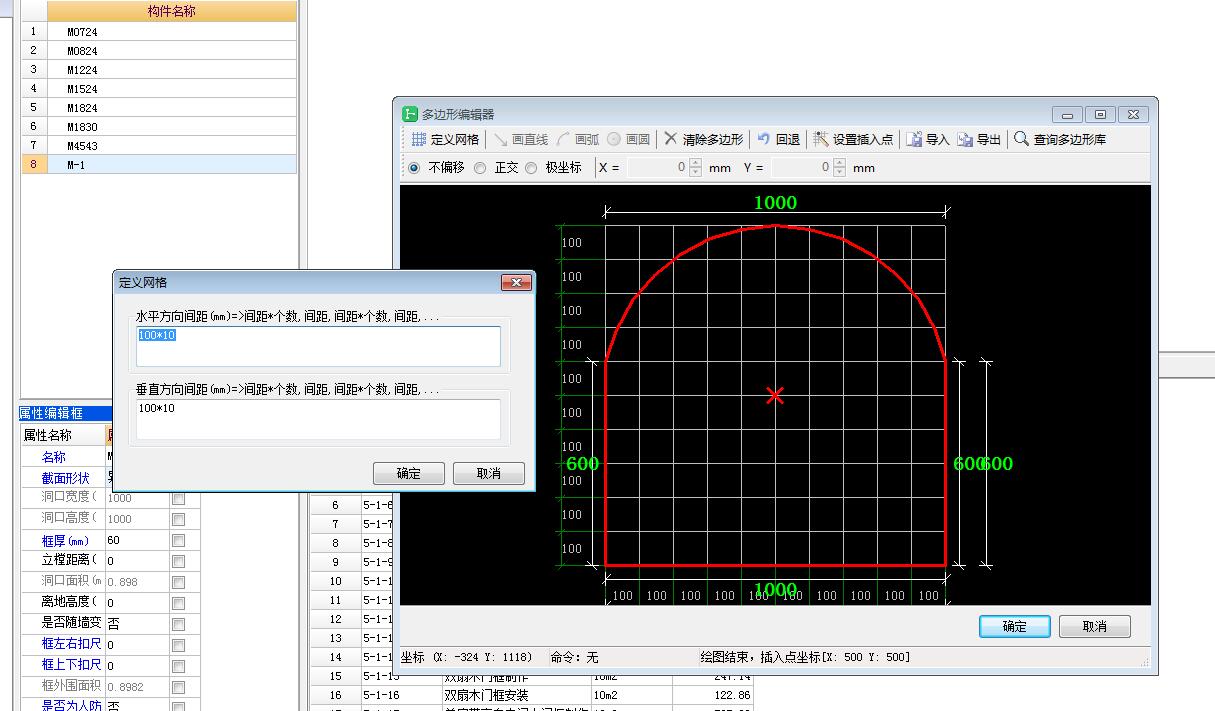Select the Draw Circle (画圆) tool
Viewport: 1215px width, 711px height.
tap(629, 139)
